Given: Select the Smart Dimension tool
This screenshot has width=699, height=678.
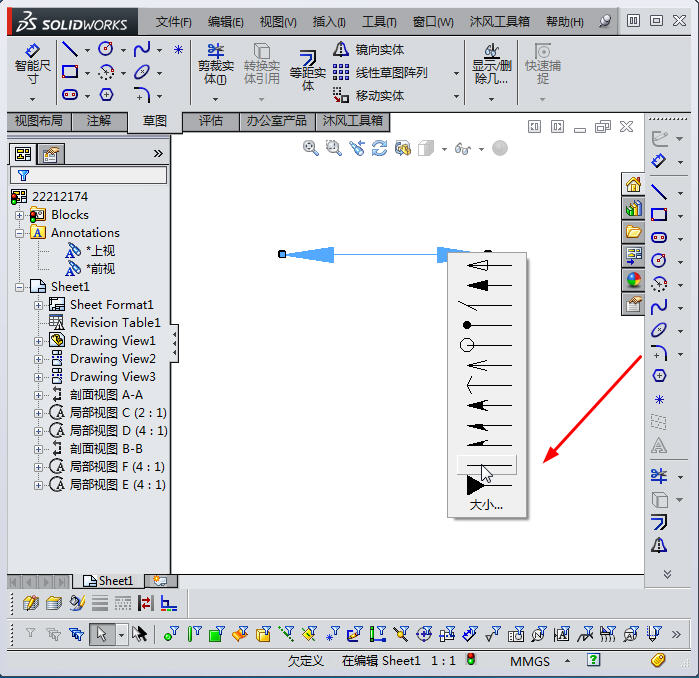Looking at the screenshot, I should pos(32,63).
